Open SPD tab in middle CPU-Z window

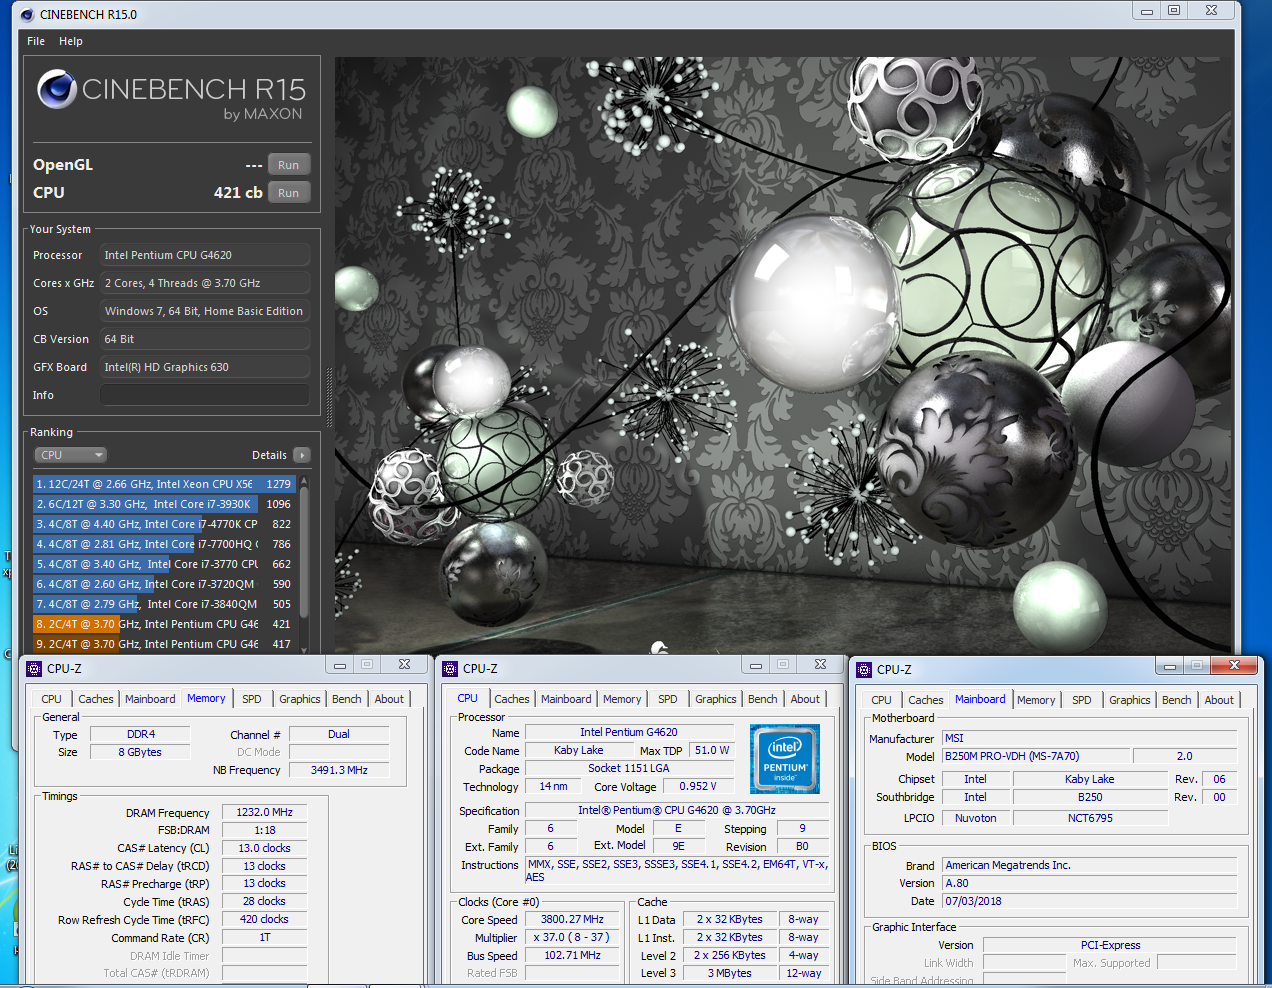coord(668,699)
